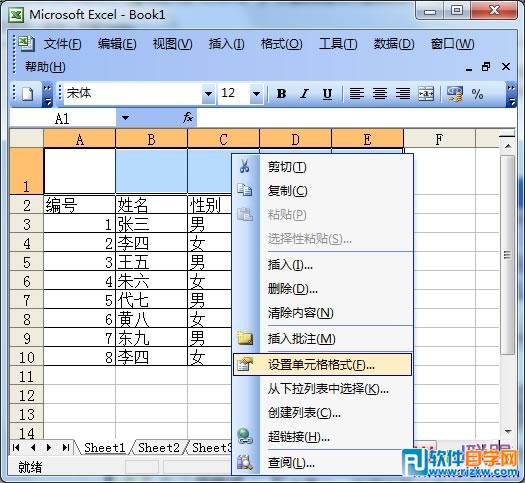Select row 5 header
This screenshot has height=483, width=525.
pos(26,262)
